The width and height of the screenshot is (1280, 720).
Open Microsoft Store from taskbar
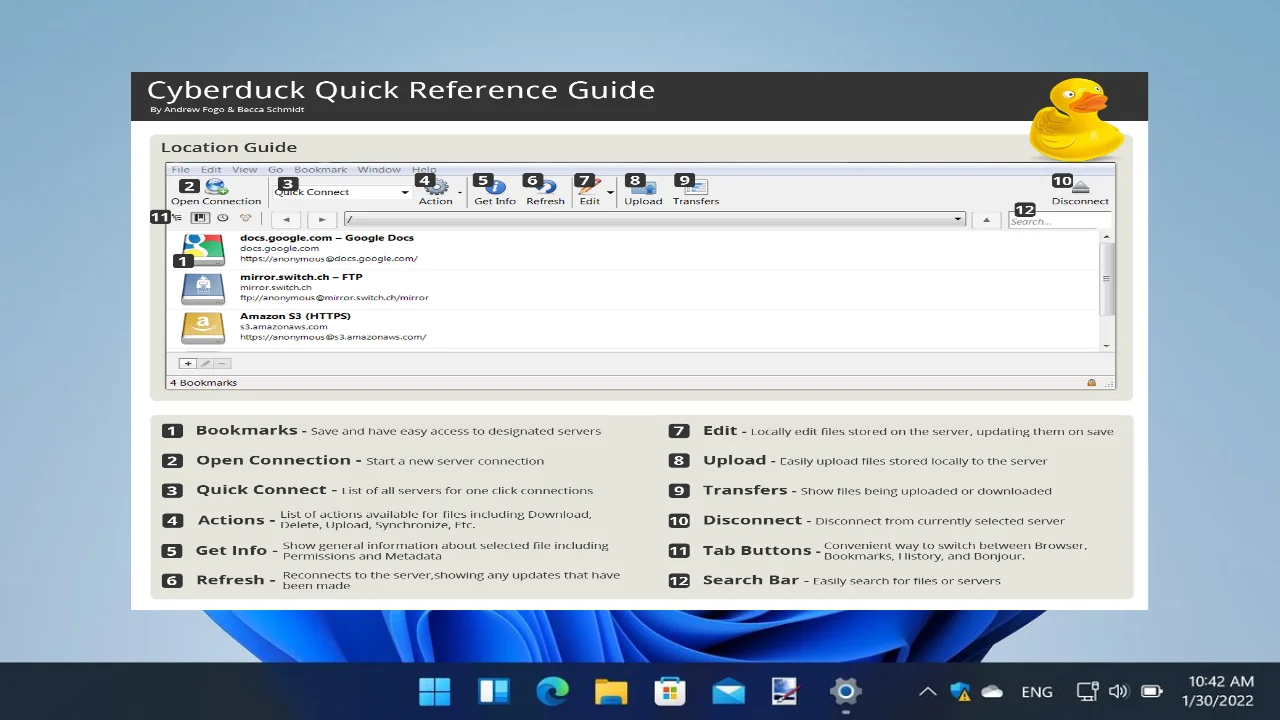[x=669, y=691]
